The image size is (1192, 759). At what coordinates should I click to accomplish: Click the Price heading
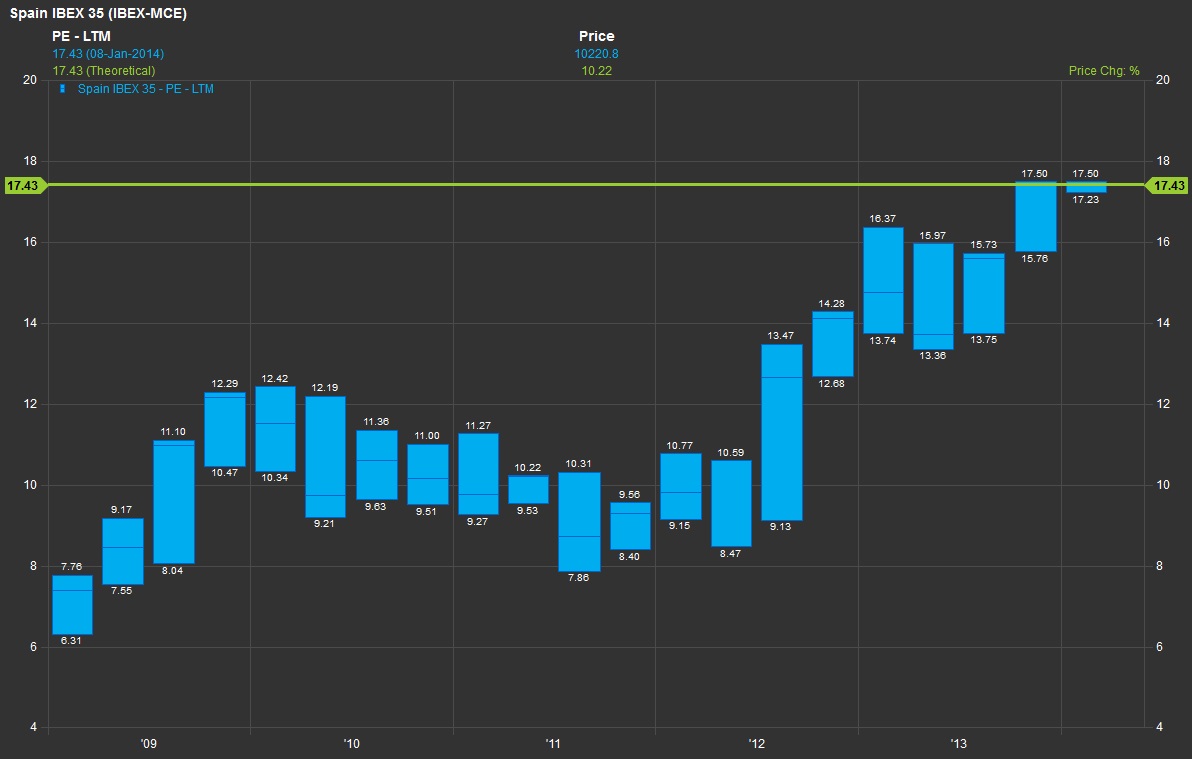pos(597,36)
